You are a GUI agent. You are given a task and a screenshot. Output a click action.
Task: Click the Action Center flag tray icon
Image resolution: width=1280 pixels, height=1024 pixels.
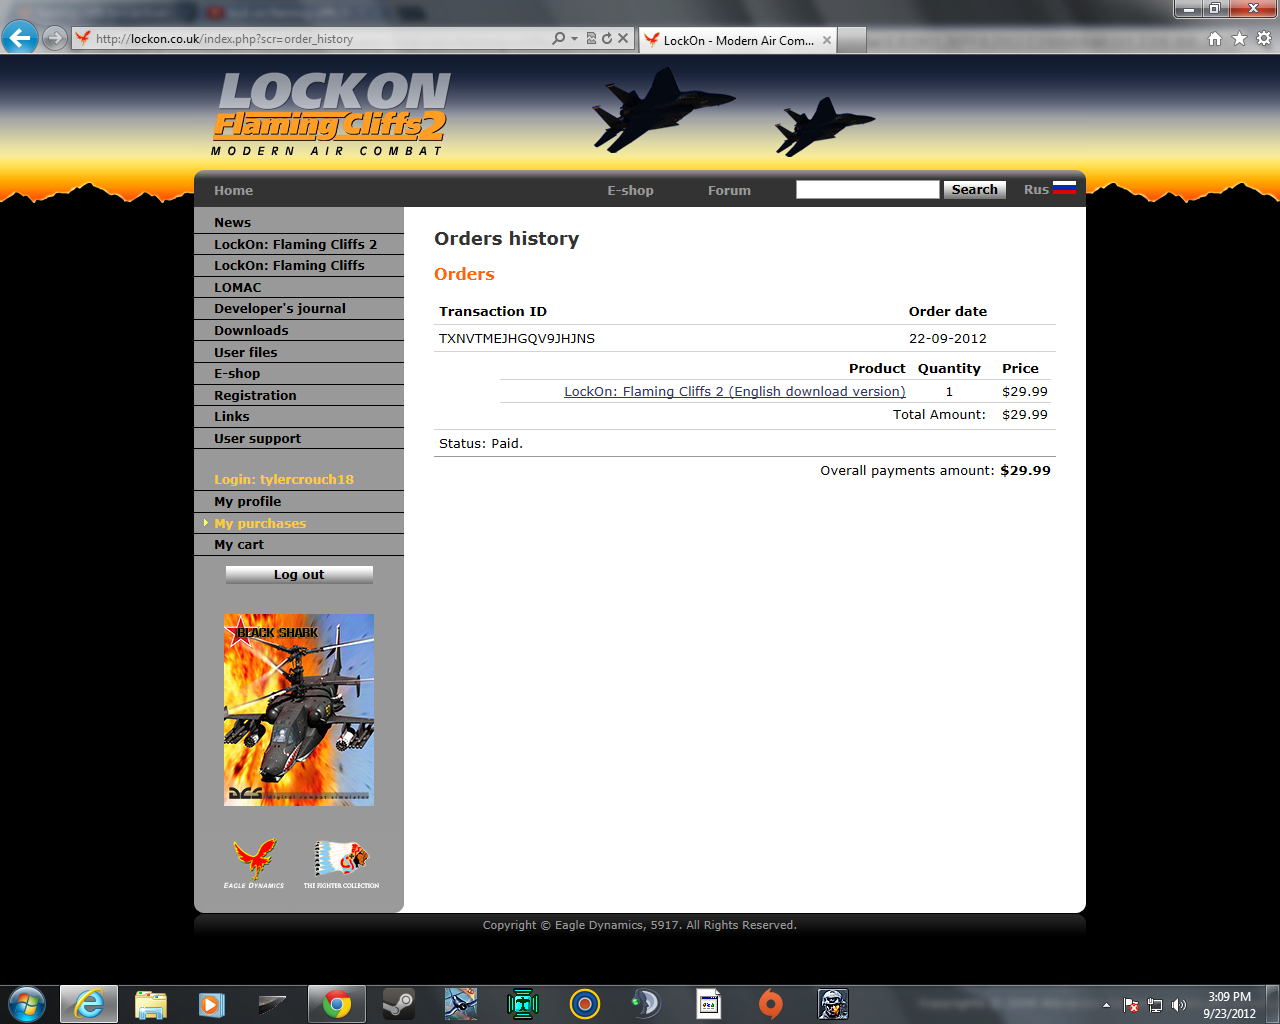click(1131, 1005)
